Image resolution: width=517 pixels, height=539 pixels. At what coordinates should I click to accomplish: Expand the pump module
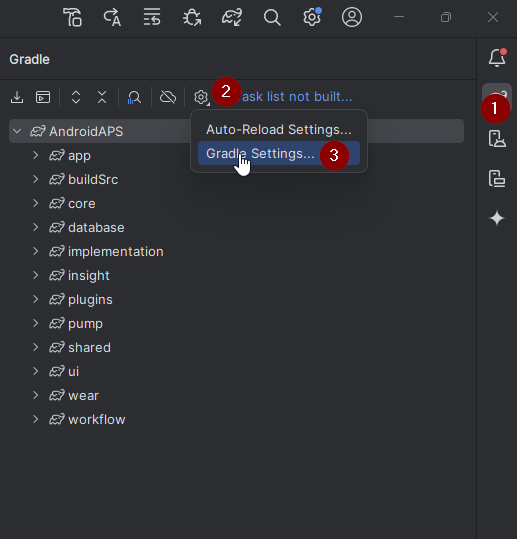[35, 323]
